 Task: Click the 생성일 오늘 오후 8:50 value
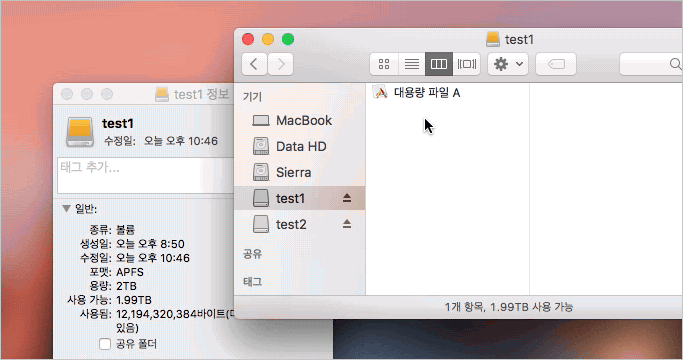150,244
